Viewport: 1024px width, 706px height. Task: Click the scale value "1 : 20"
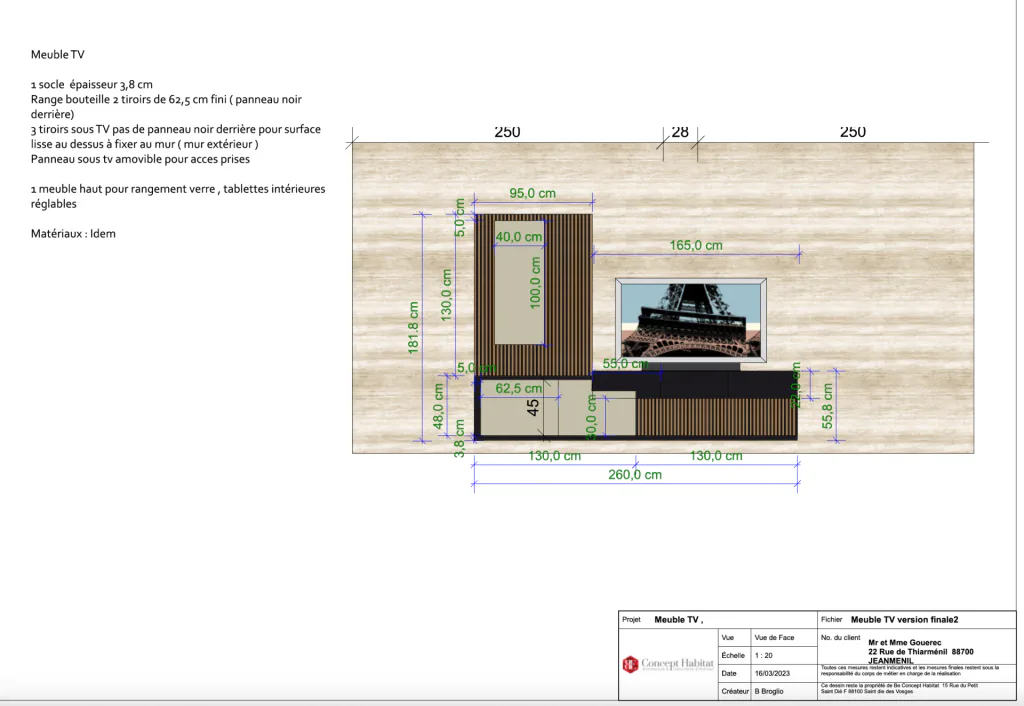[763, 655]
